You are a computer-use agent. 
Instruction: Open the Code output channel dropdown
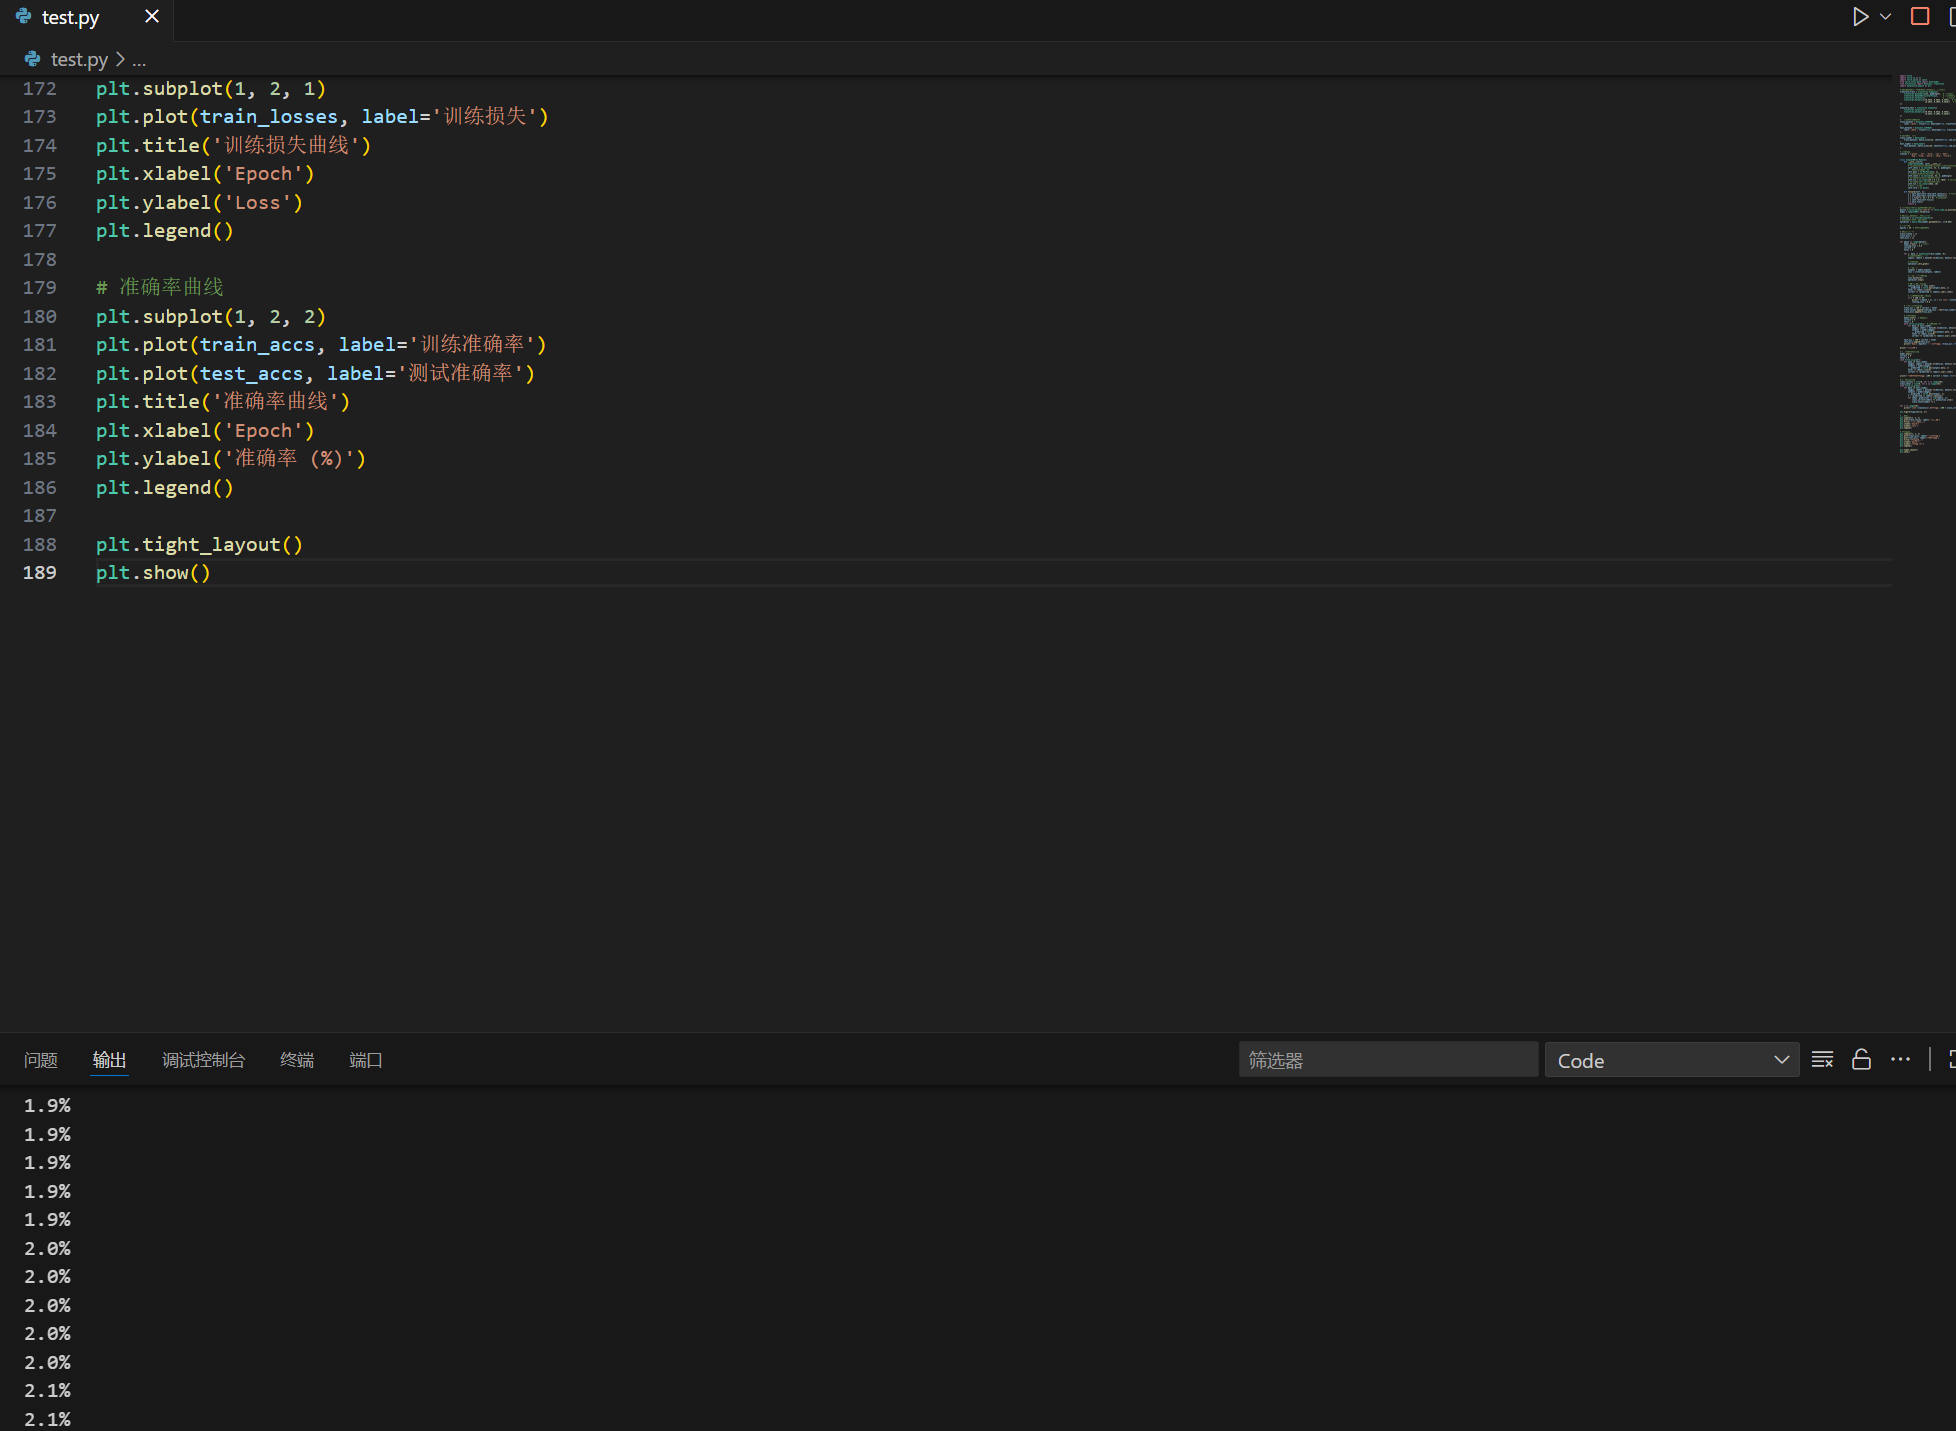1671,1060
